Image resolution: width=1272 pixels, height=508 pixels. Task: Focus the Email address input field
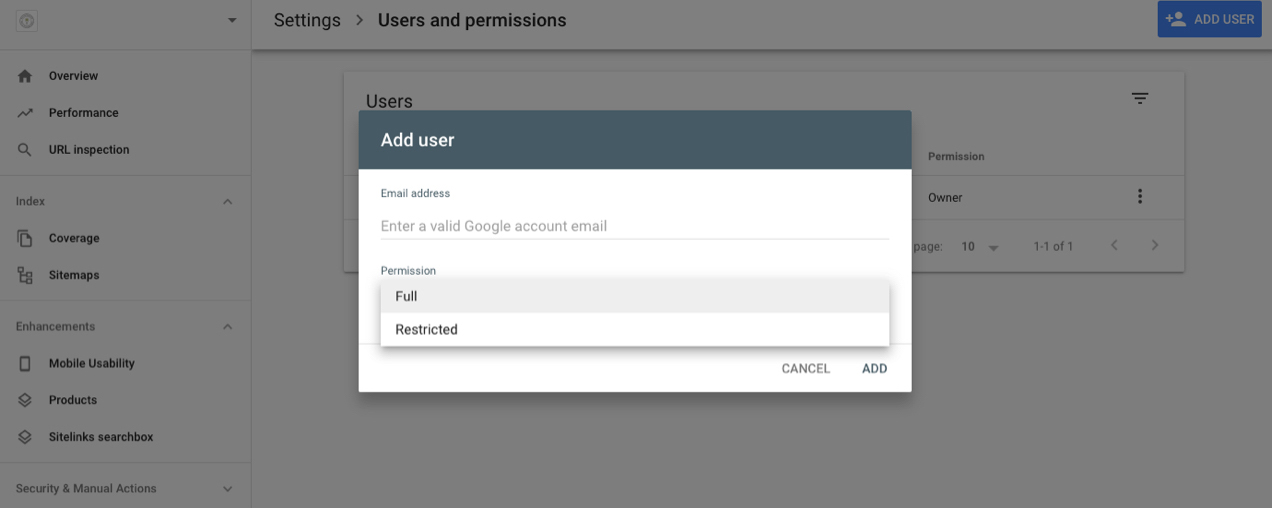pyautogui.click(x=634, y=226)
